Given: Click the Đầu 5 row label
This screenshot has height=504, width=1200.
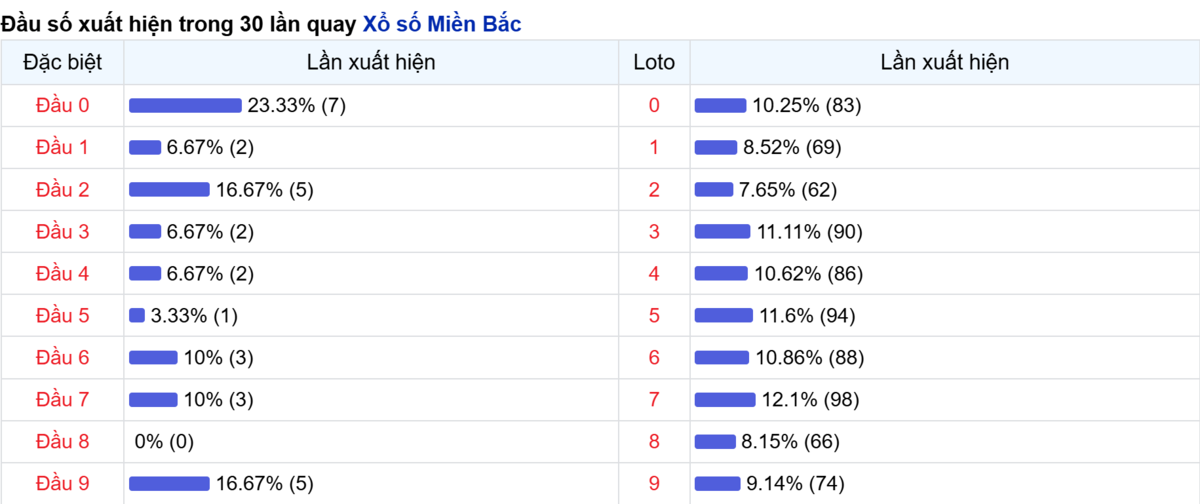Looking at the screenshot, I should pyautogui.click(x=62, y=315).
